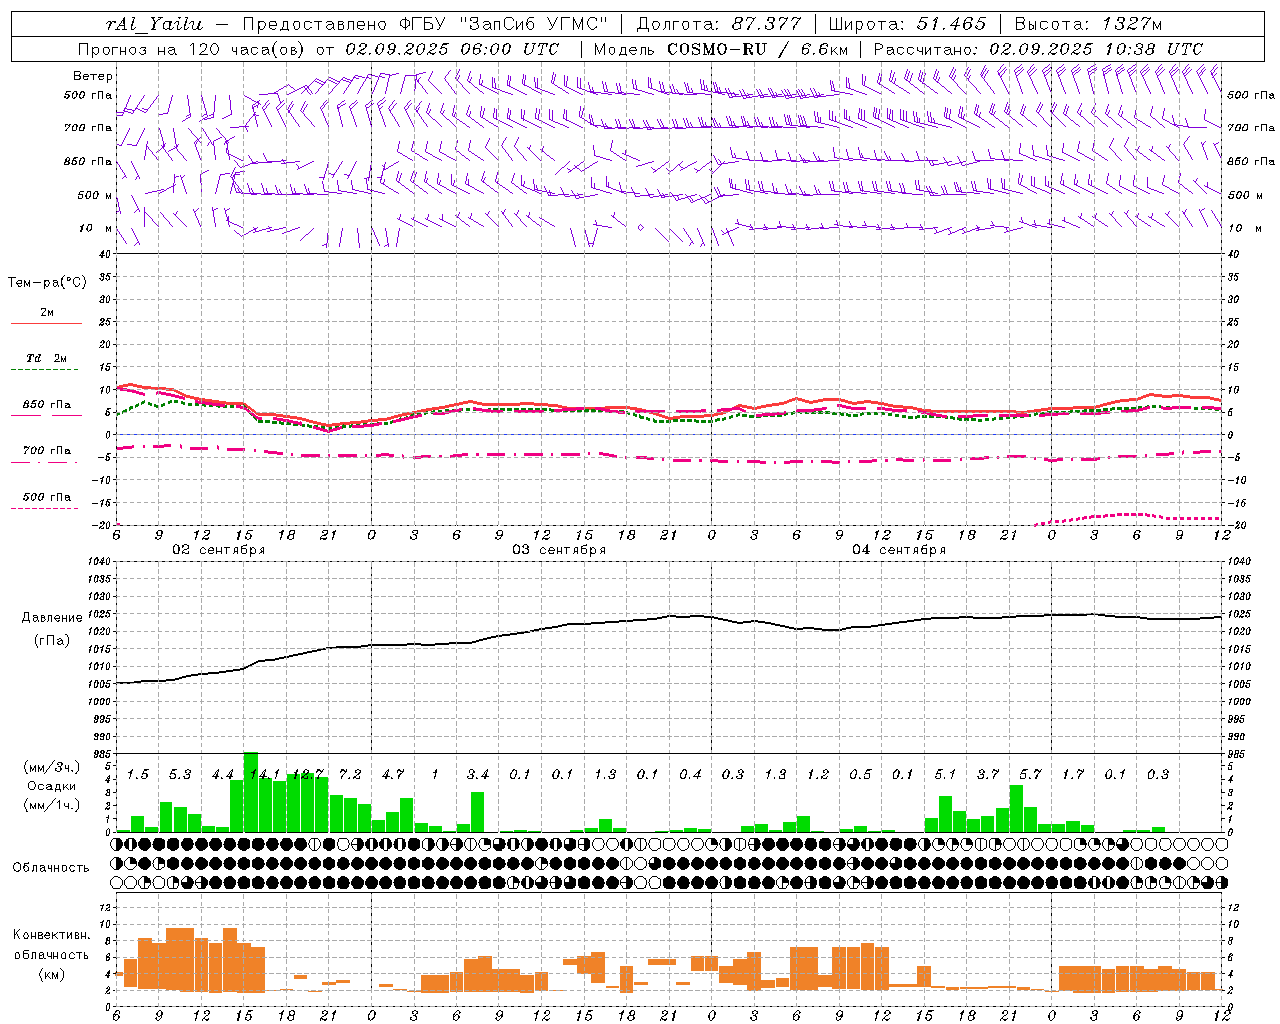The height and width of the screenshot is (1024, 1280).
Task: Click the Высота: 1327м elevation text
Action: (1088, 24)
